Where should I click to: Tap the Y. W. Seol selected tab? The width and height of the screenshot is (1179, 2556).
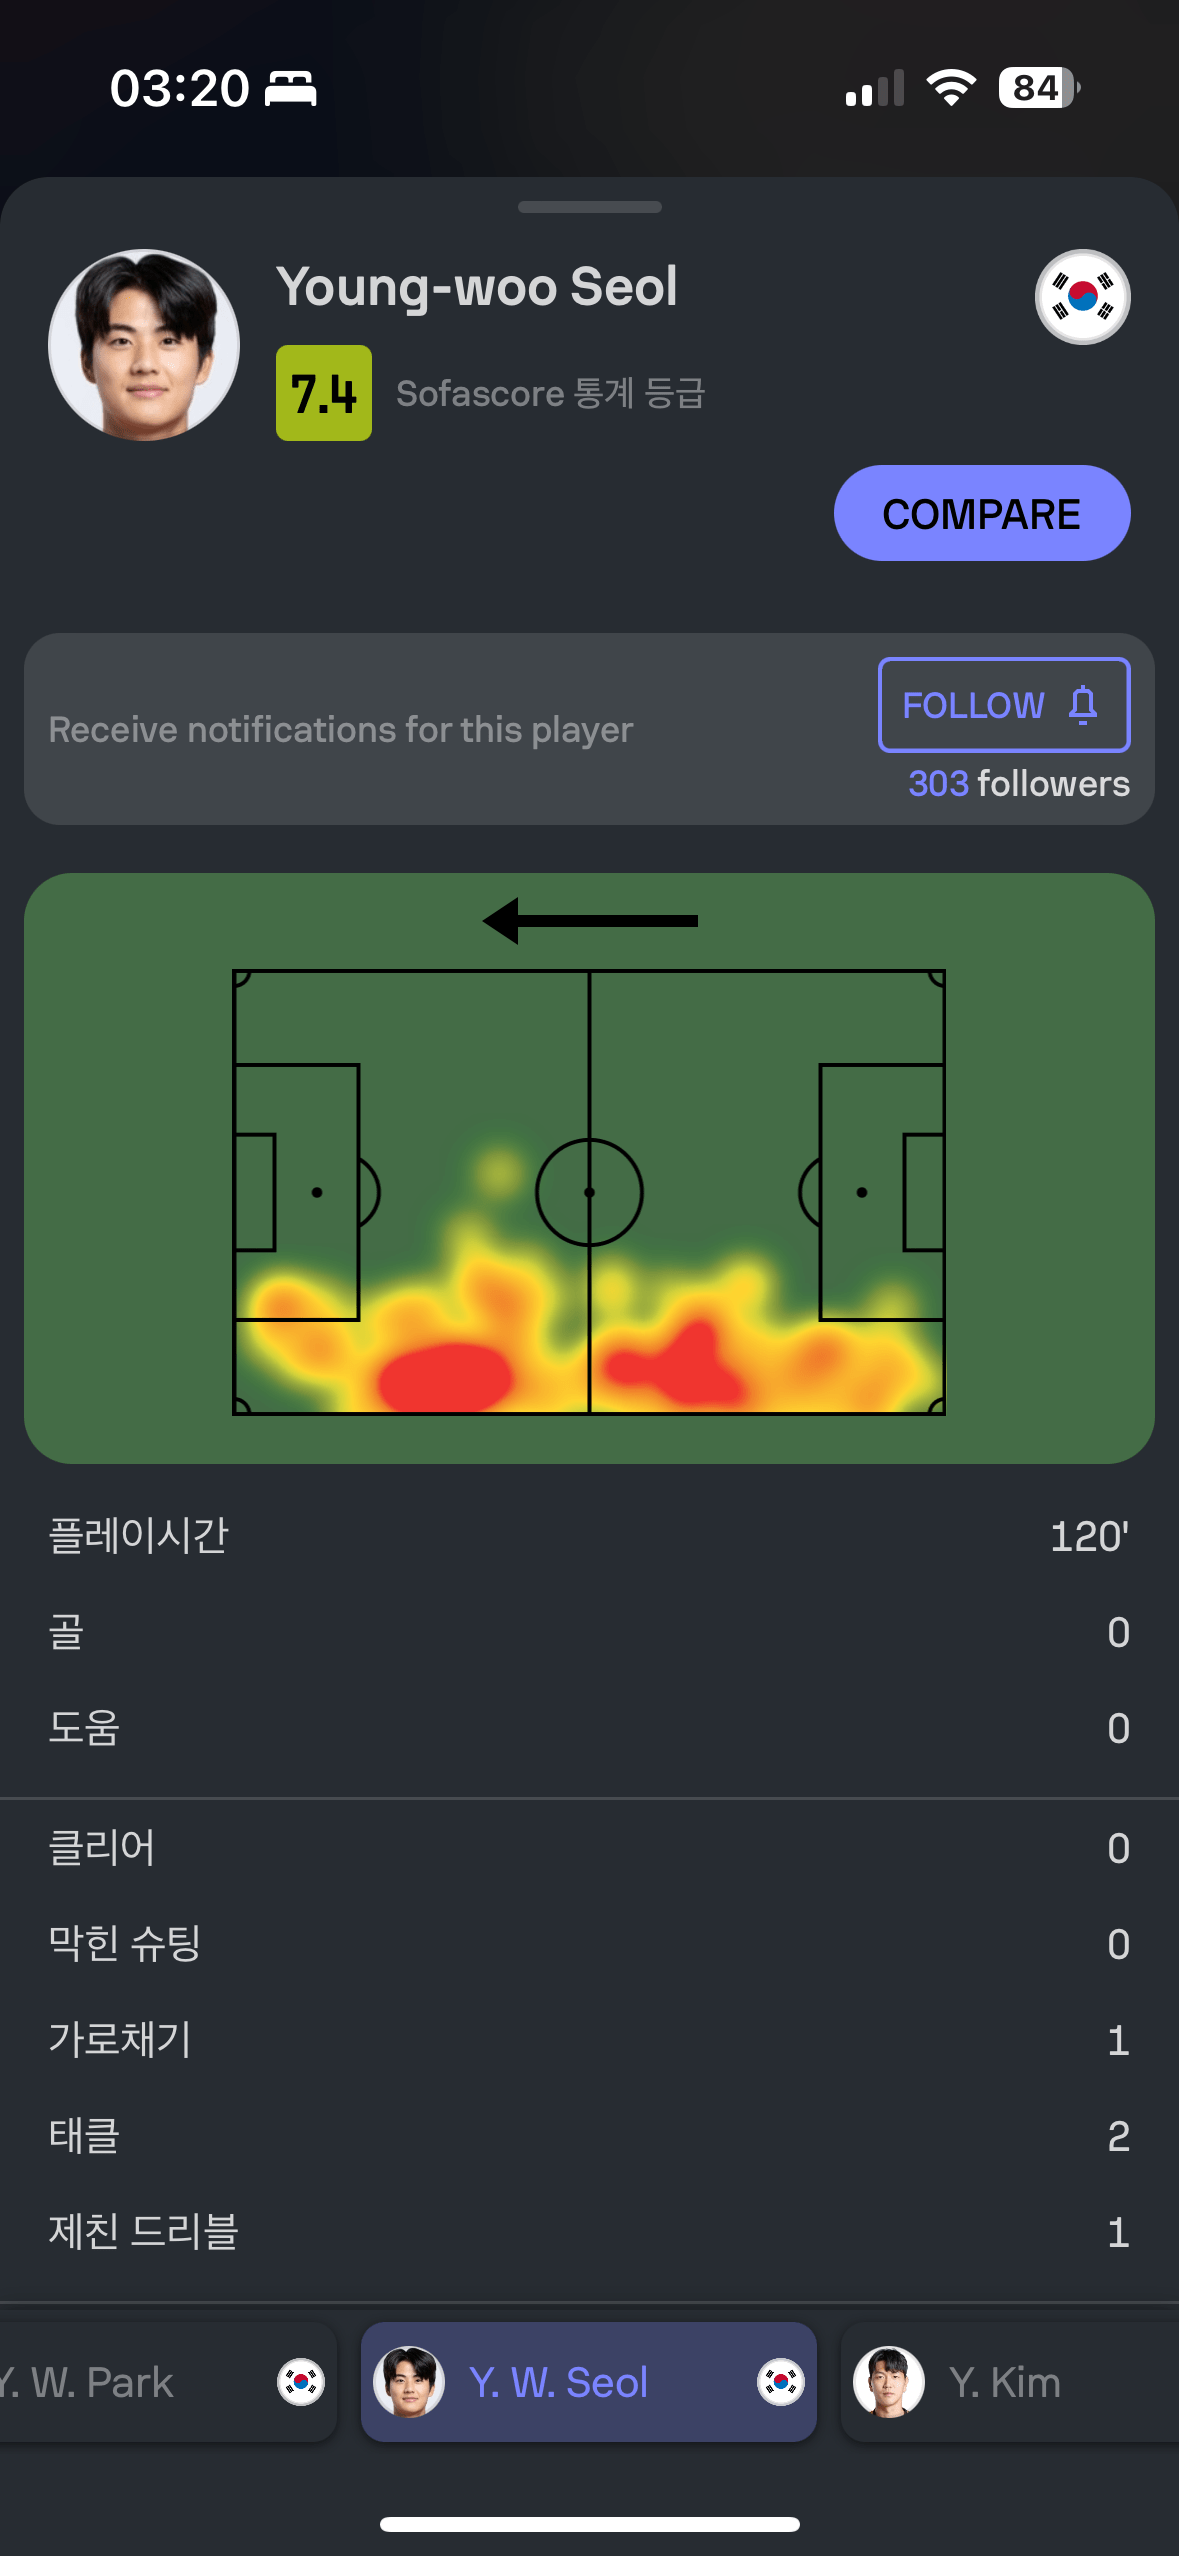(589, 2382)
